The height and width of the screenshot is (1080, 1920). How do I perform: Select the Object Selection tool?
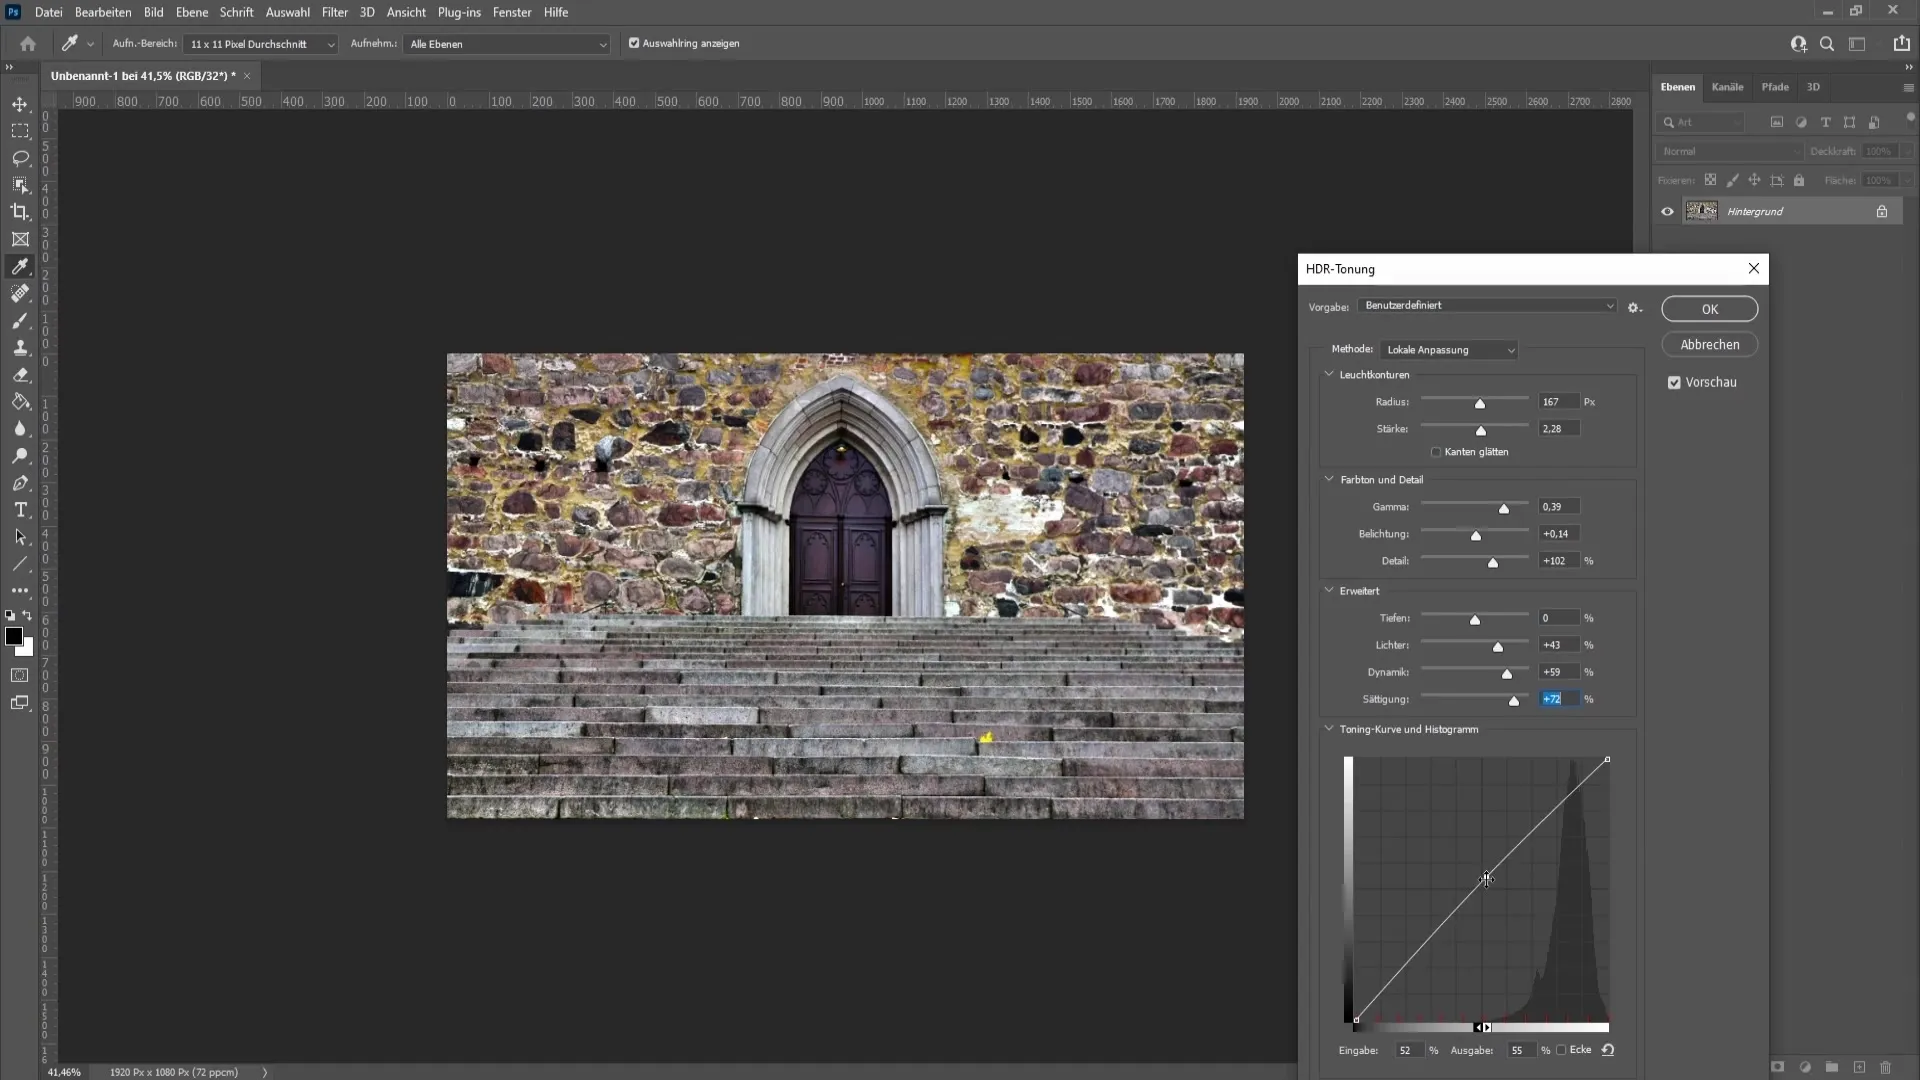click(x=20, y=185)
